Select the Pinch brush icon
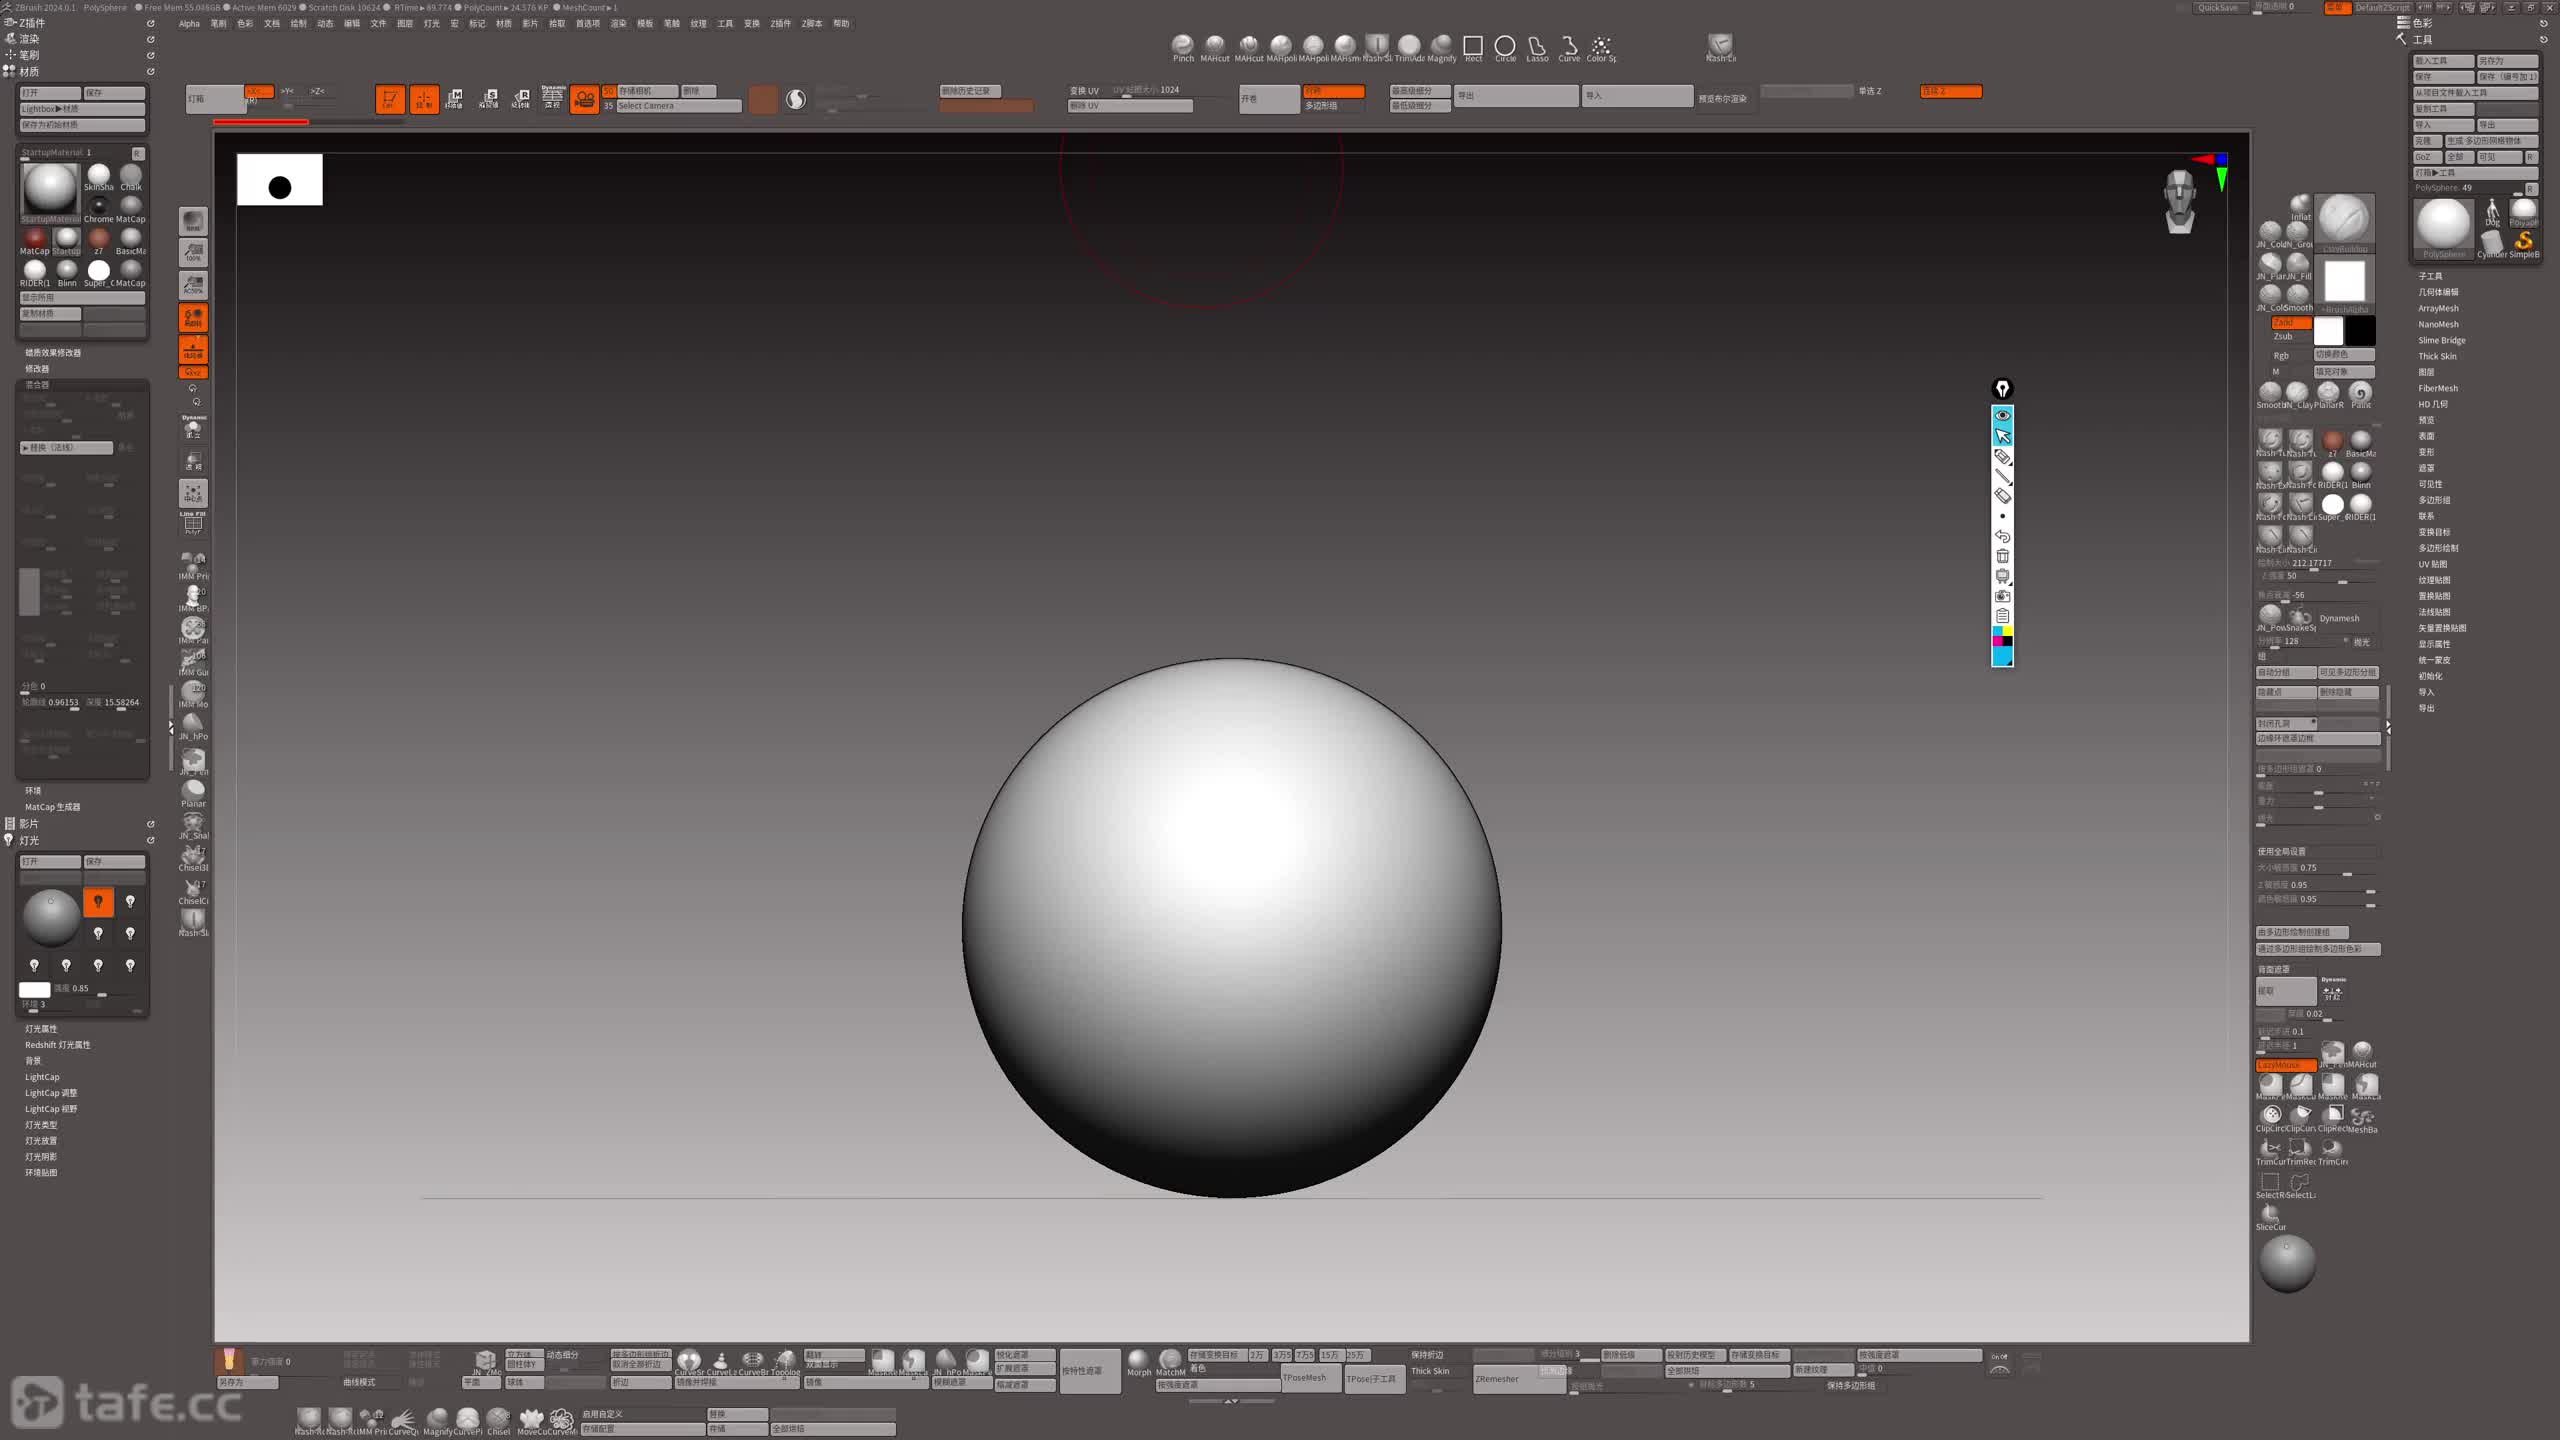This screenshot has width=2560, height=1440. point(1182,45)
